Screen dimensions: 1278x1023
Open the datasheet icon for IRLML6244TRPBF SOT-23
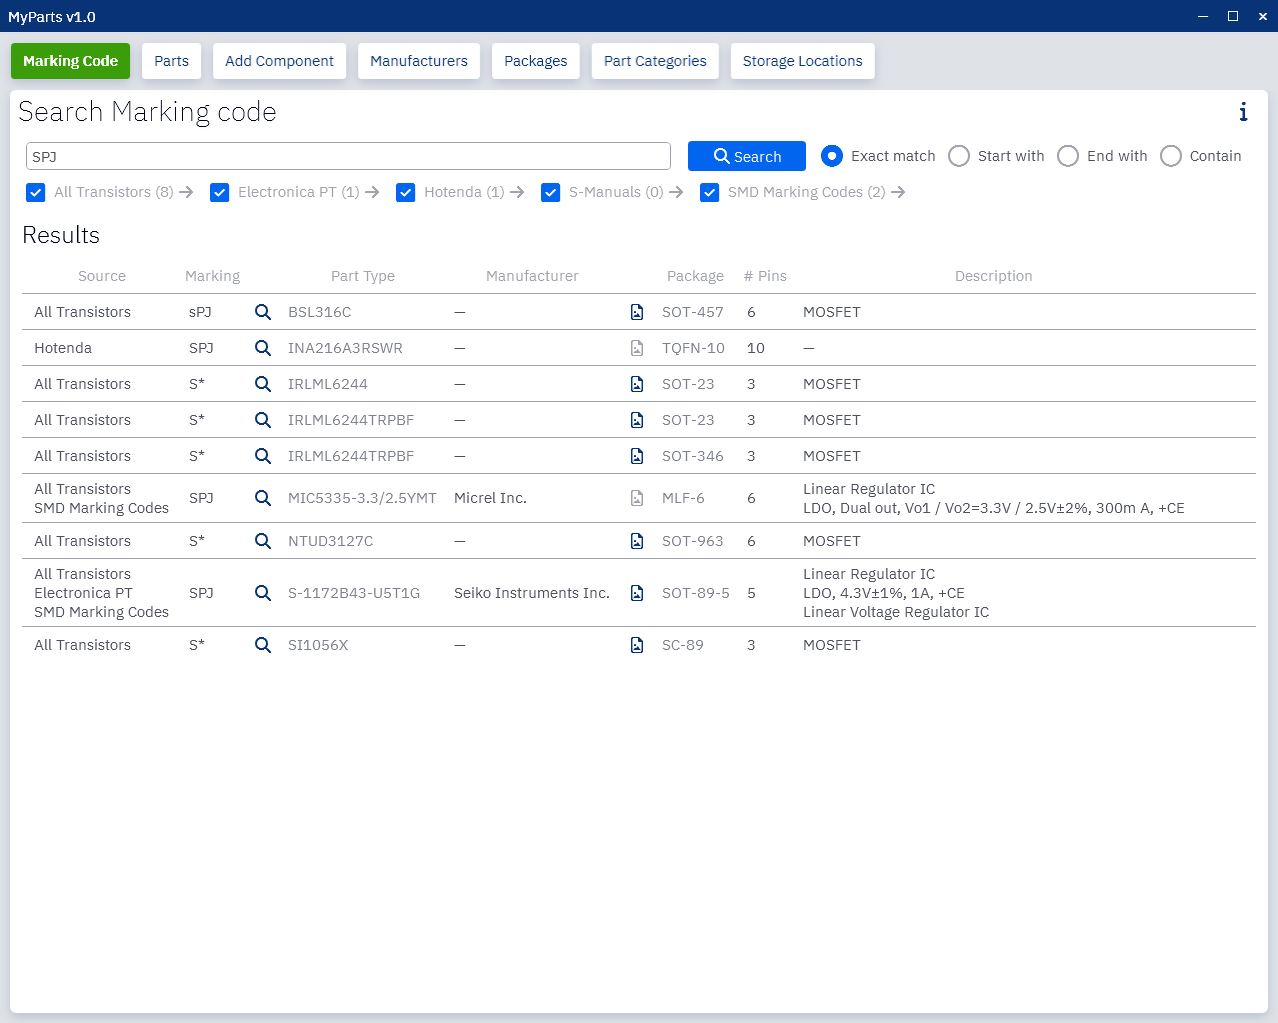coord(637,420)
